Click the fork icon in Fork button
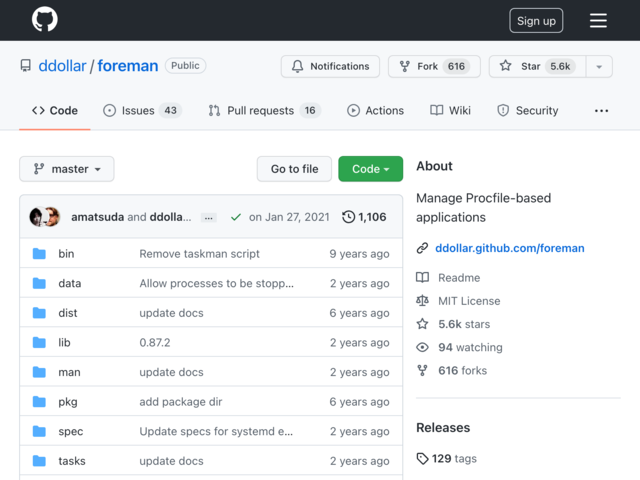The image size is (640, 480). 404,66
